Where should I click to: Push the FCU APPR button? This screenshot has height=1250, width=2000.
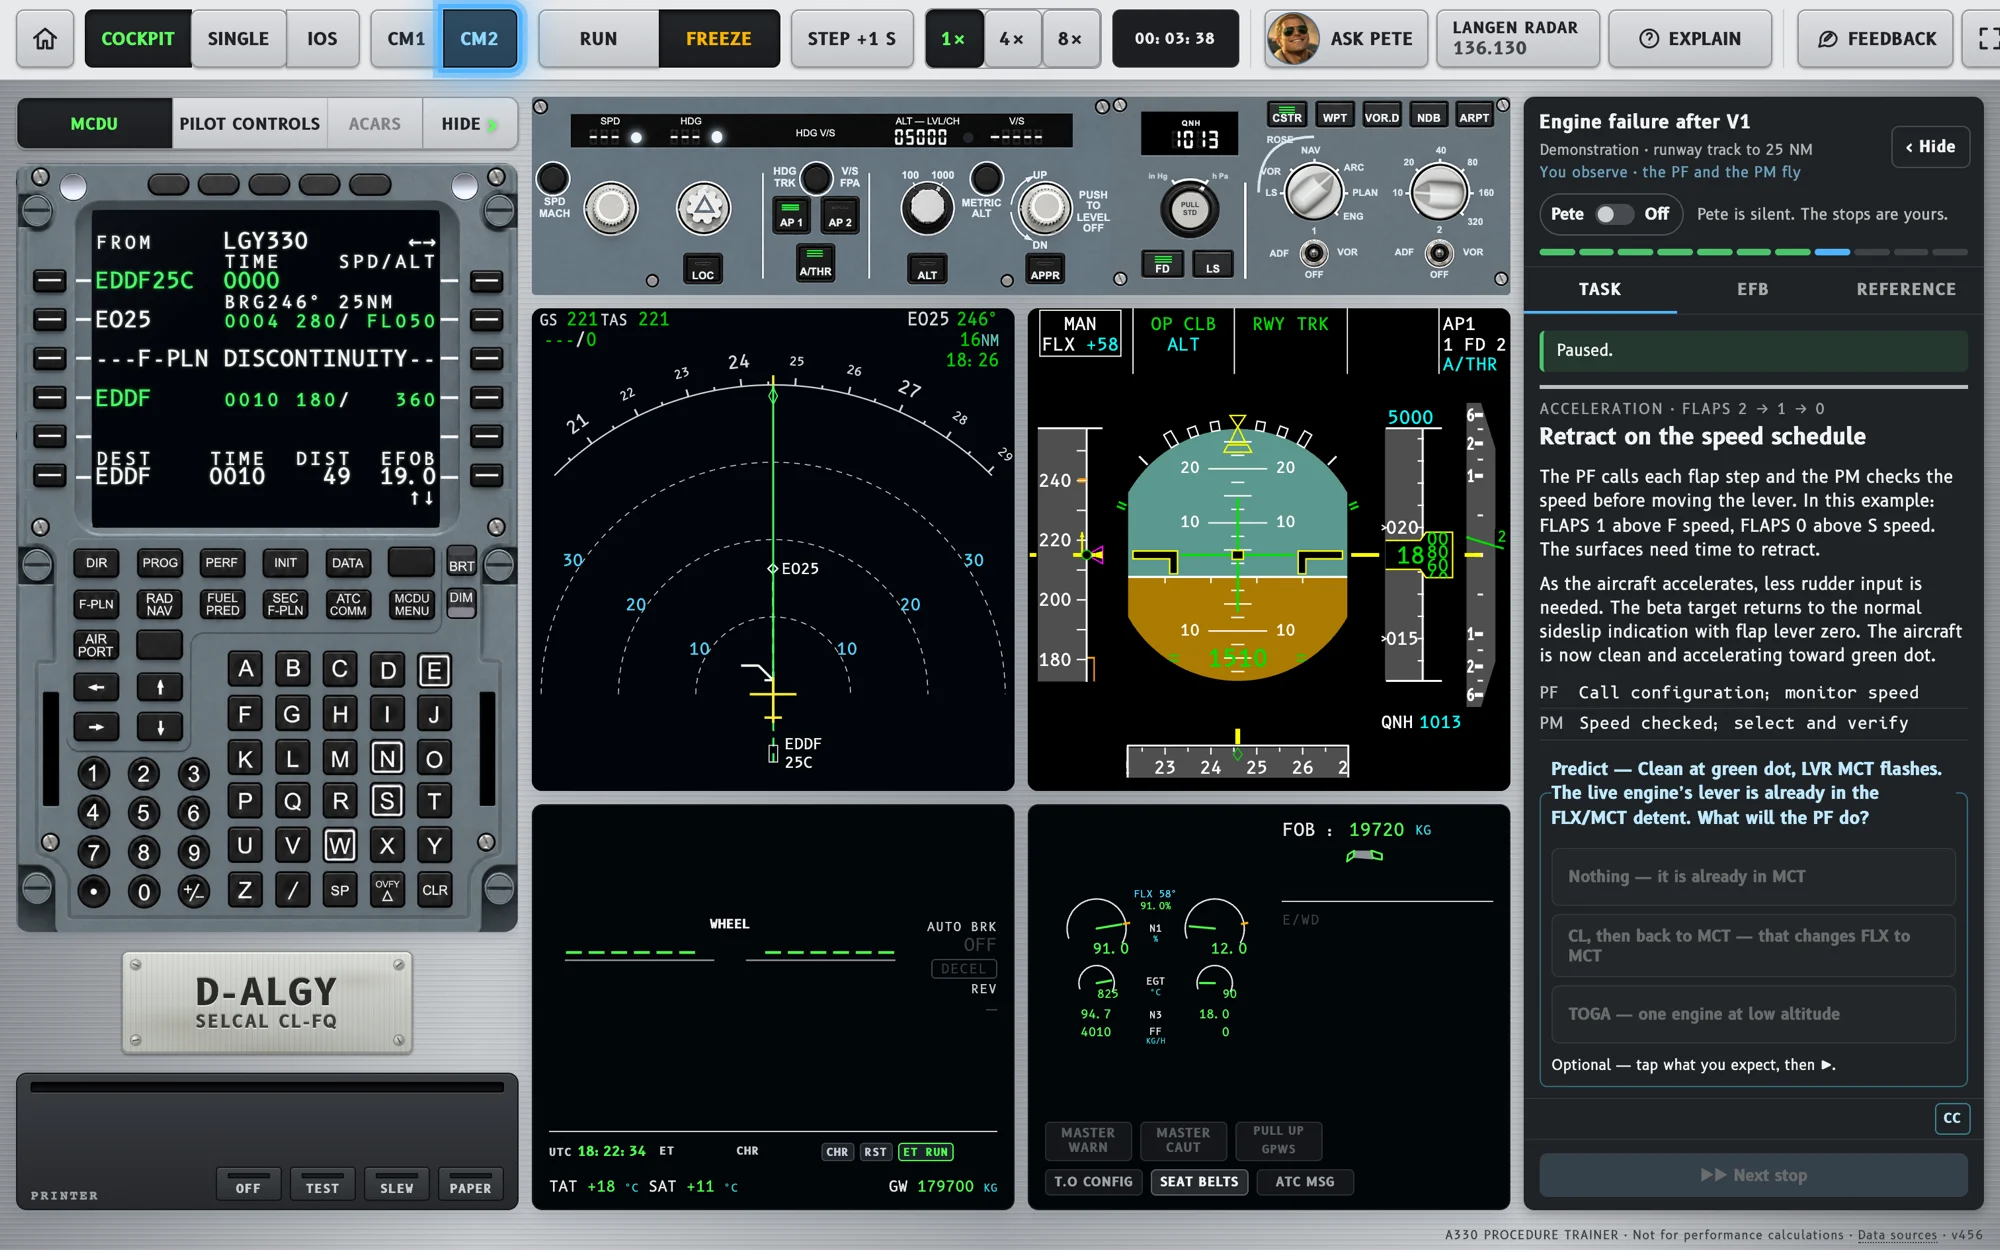tap(1045, 268)
